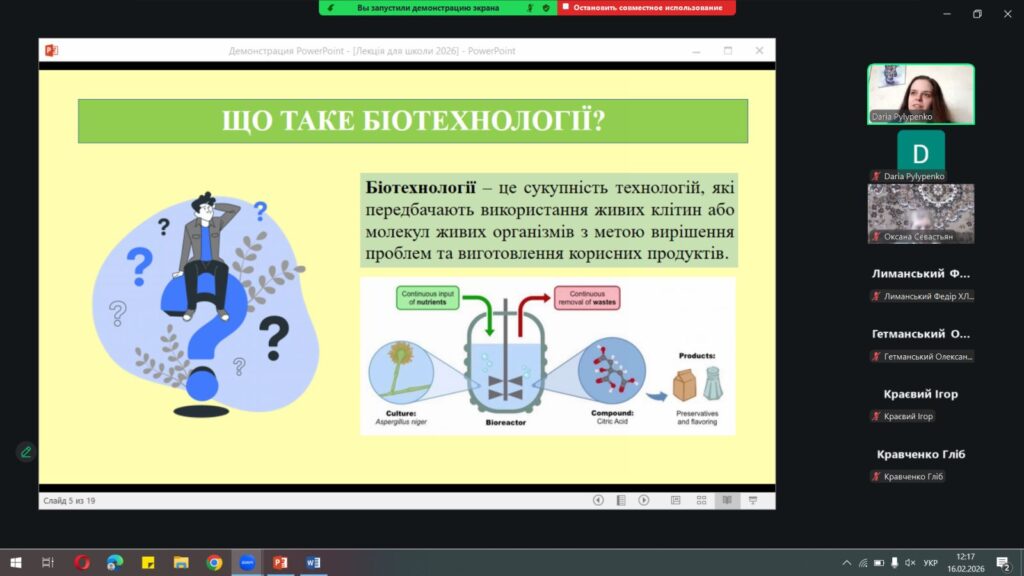The height and width of the screenshot is (576, 1024).
Task: Switch to Normal view in status bar
Action: [675, 500]
